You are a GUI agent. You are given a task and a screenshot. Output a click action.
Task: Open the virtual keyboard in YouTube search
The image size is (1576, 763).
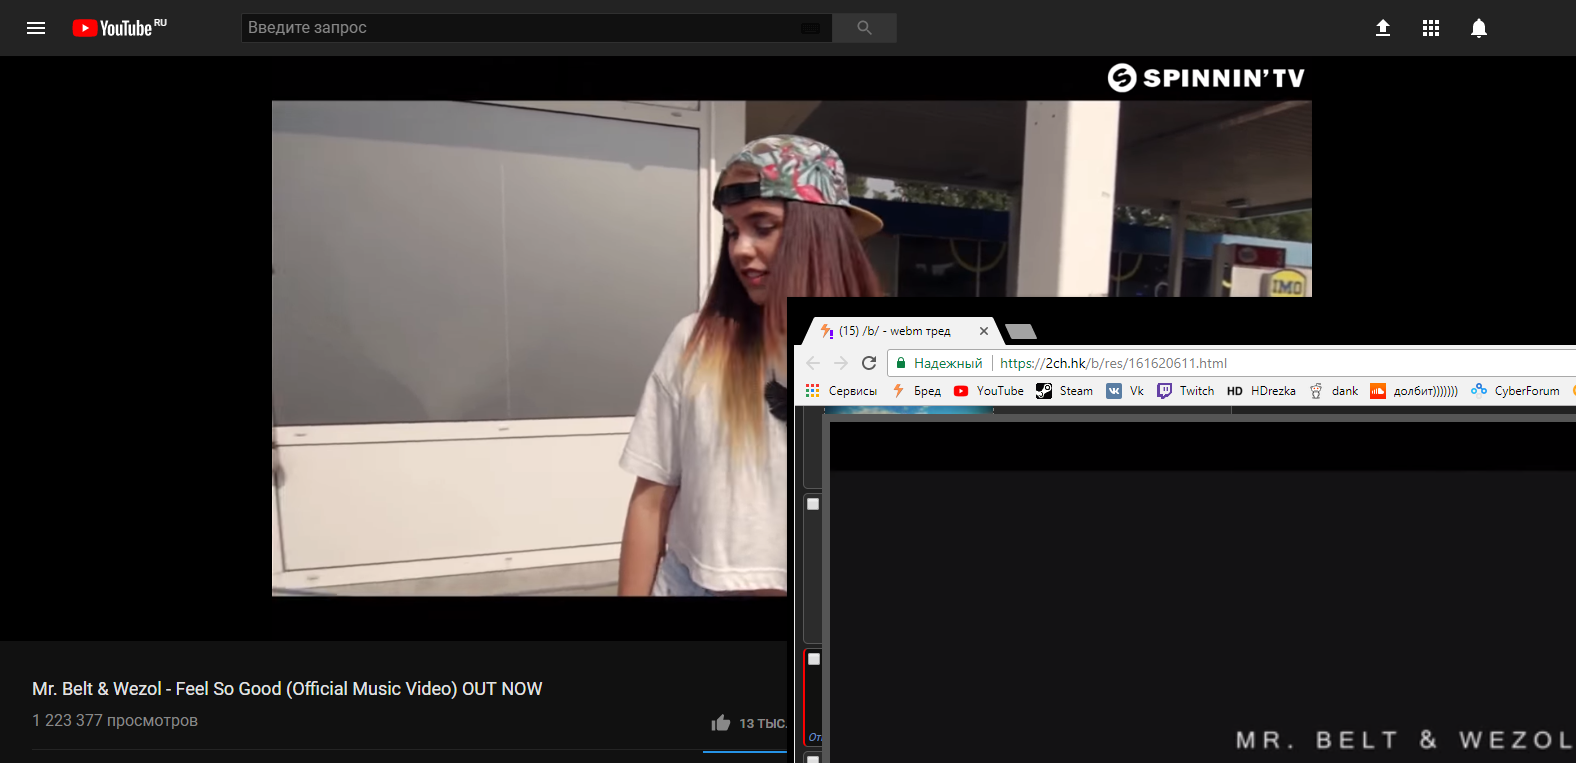(811, 28)
